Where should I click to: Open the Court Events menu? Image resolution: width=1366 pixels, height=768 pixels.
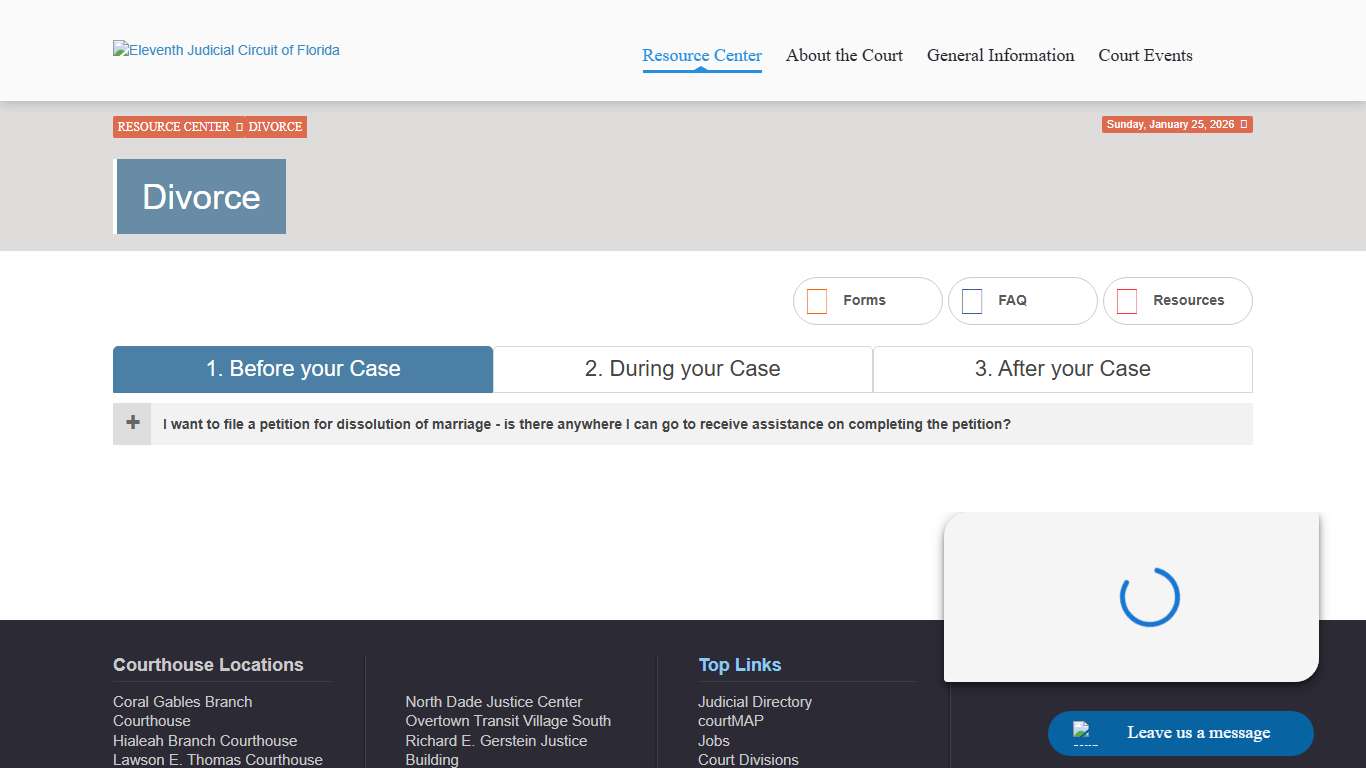coord(1145,56)
